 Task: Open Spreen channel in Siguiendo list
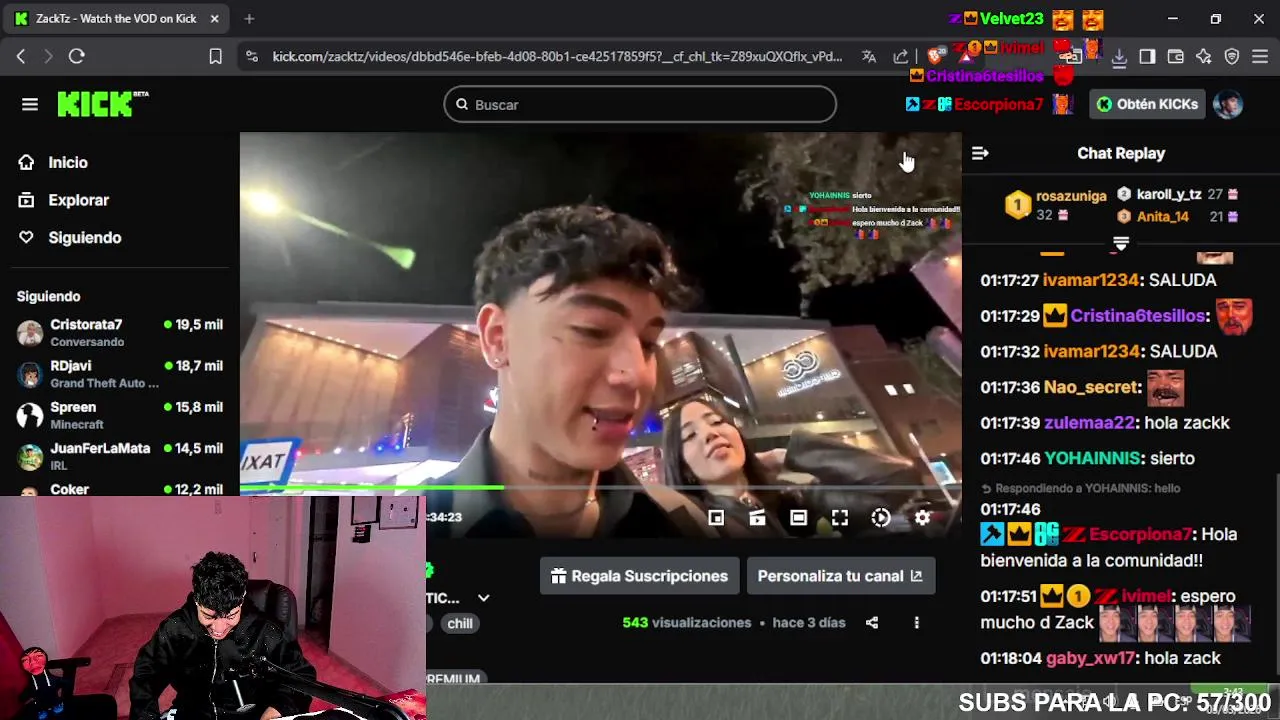(x=120, y=414)
